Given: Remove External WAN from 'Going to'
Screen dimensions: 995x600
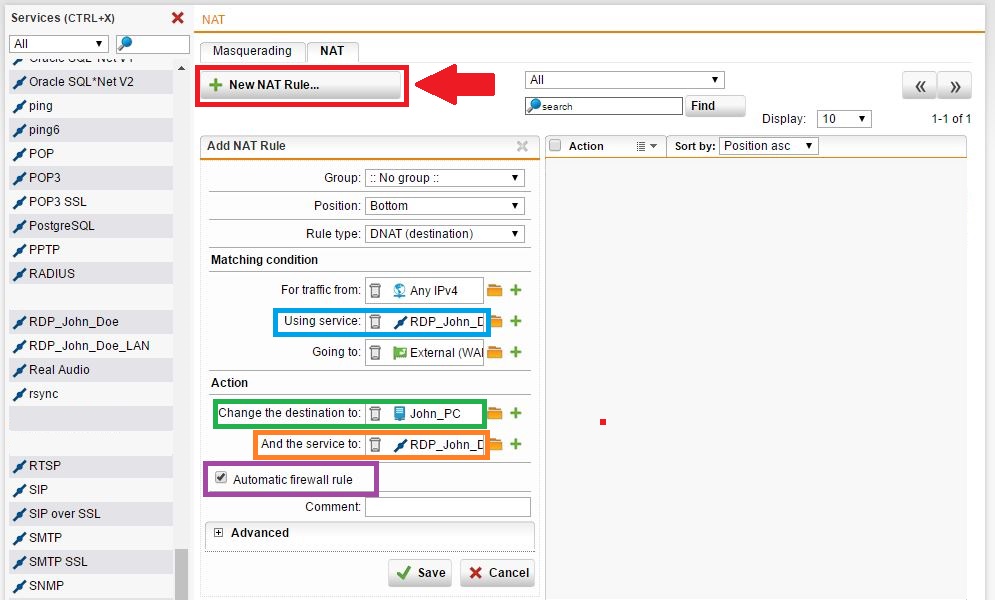Looking at the screenshot, I should [376, 352].
